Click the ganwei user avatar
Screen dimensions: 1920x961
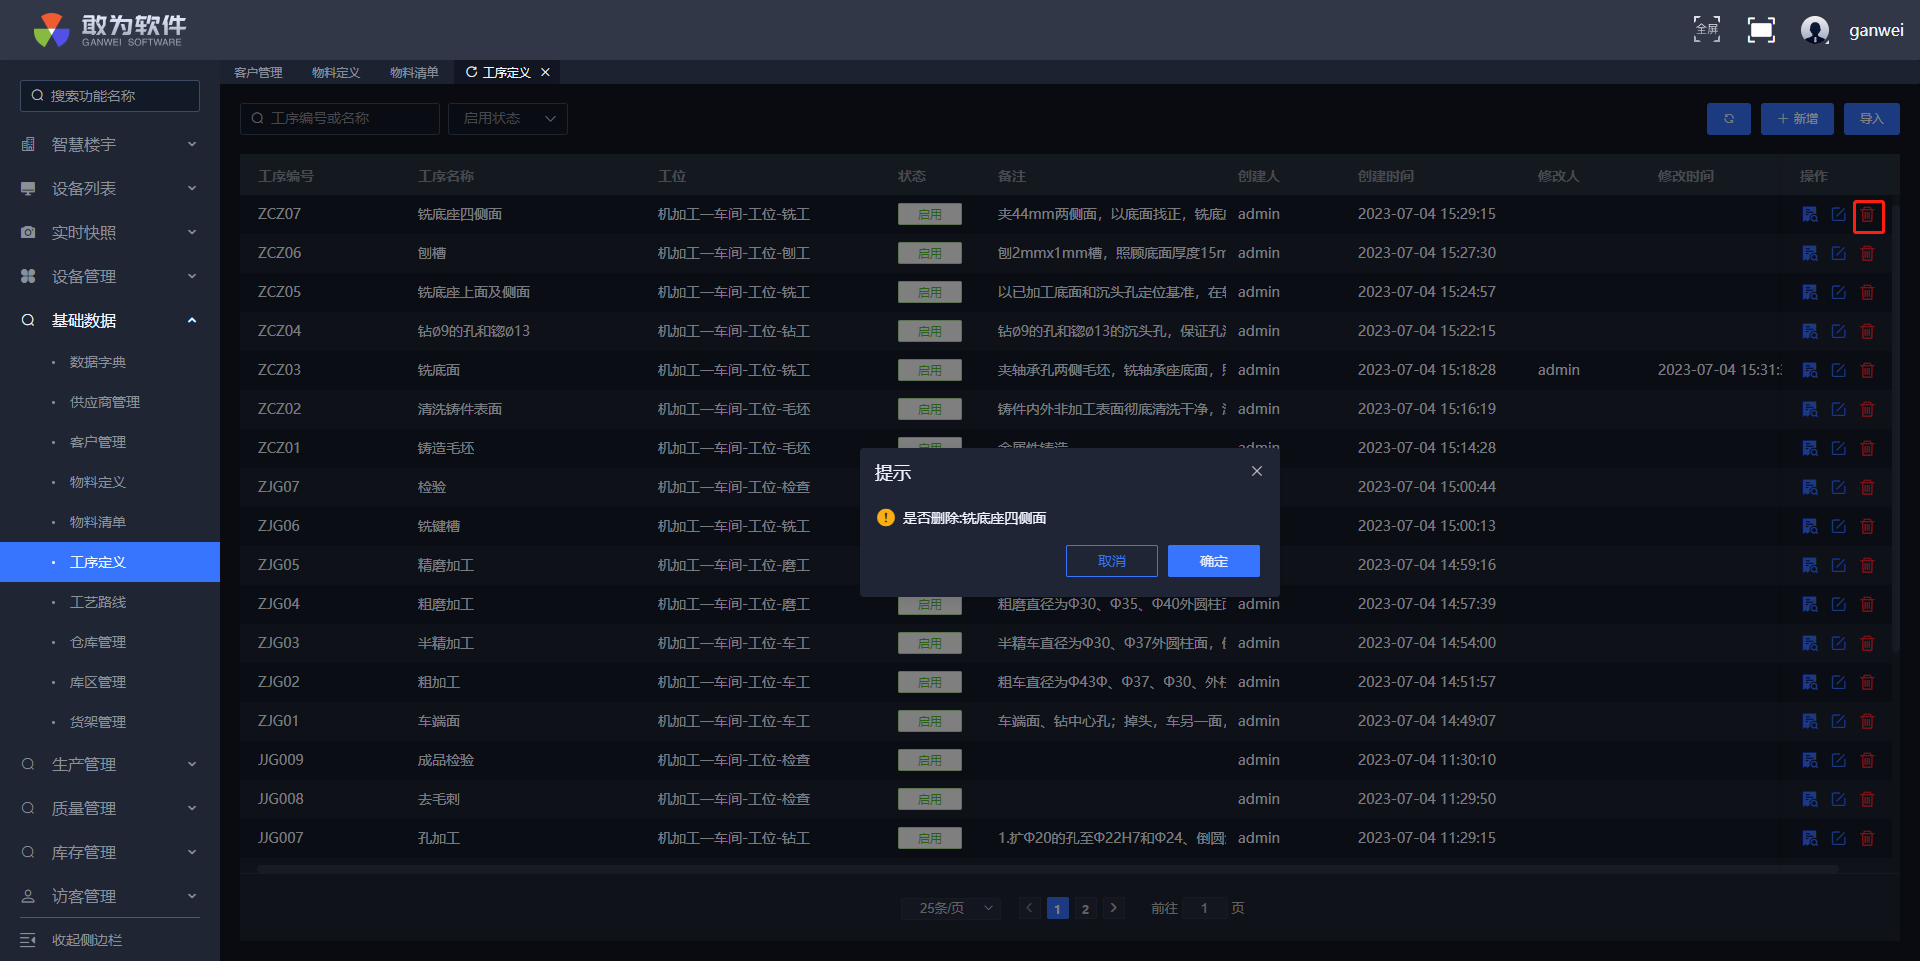[x=1814, y=30]
